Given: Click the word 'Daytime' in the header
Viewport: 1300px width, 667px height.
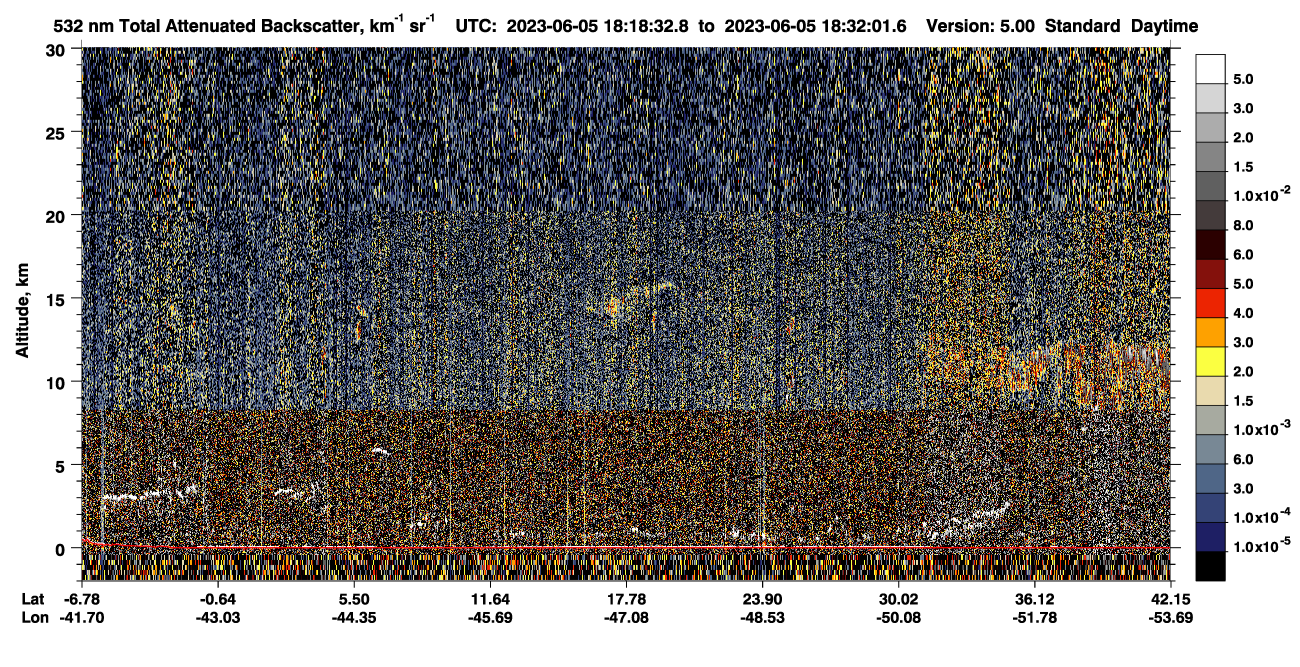Looking at the screenshot, I should [x=1164, y=26].
